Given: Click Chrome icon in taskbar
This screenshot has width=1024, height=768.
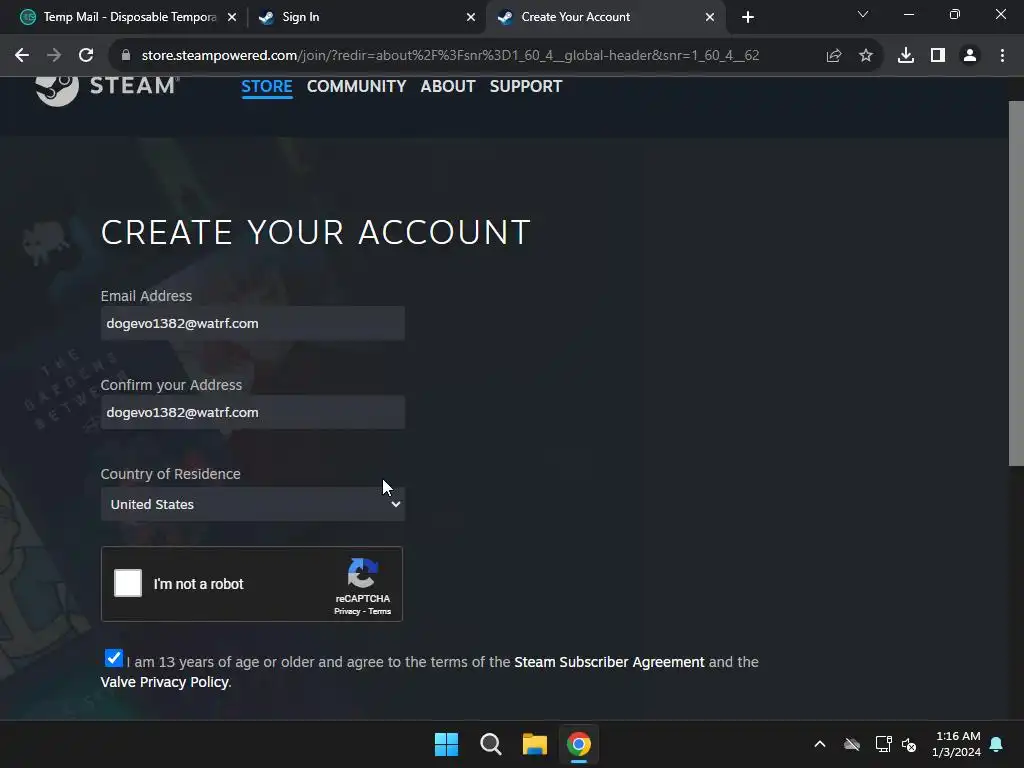Looking at the screenshot, I should point(578,744).
